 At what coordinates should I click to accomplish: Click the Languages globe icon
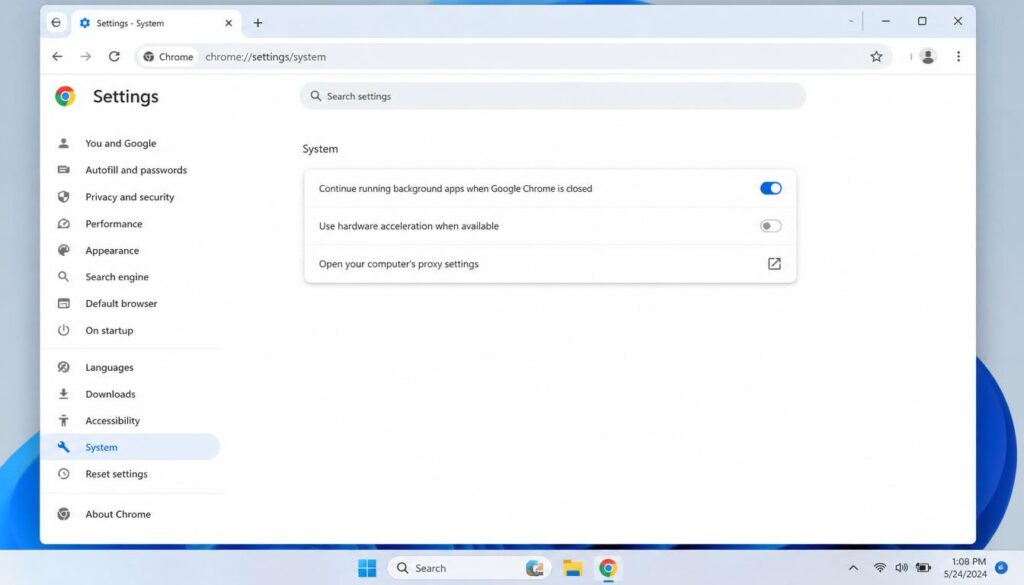tap(63, 367)
